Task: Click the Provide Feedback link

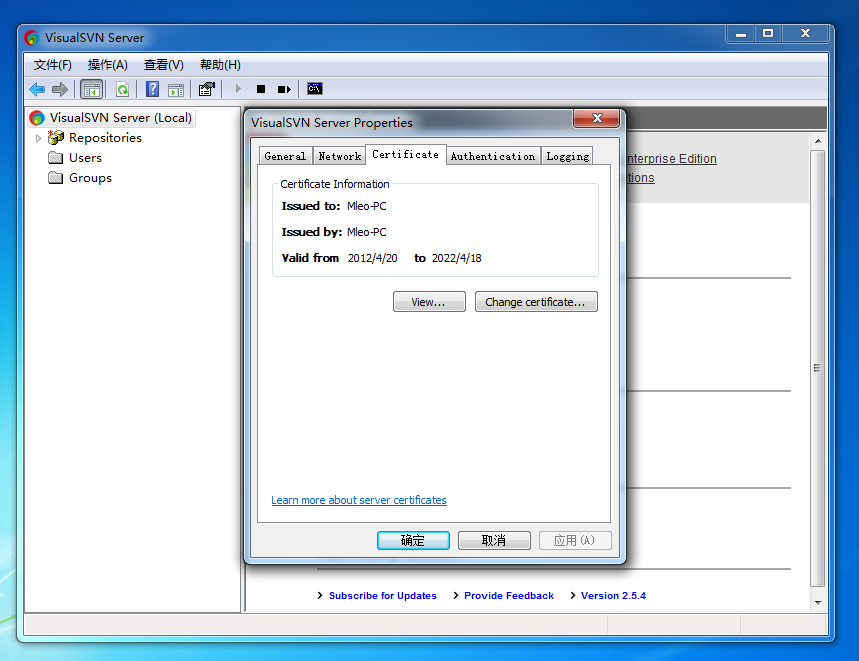Action: (508, 595)
